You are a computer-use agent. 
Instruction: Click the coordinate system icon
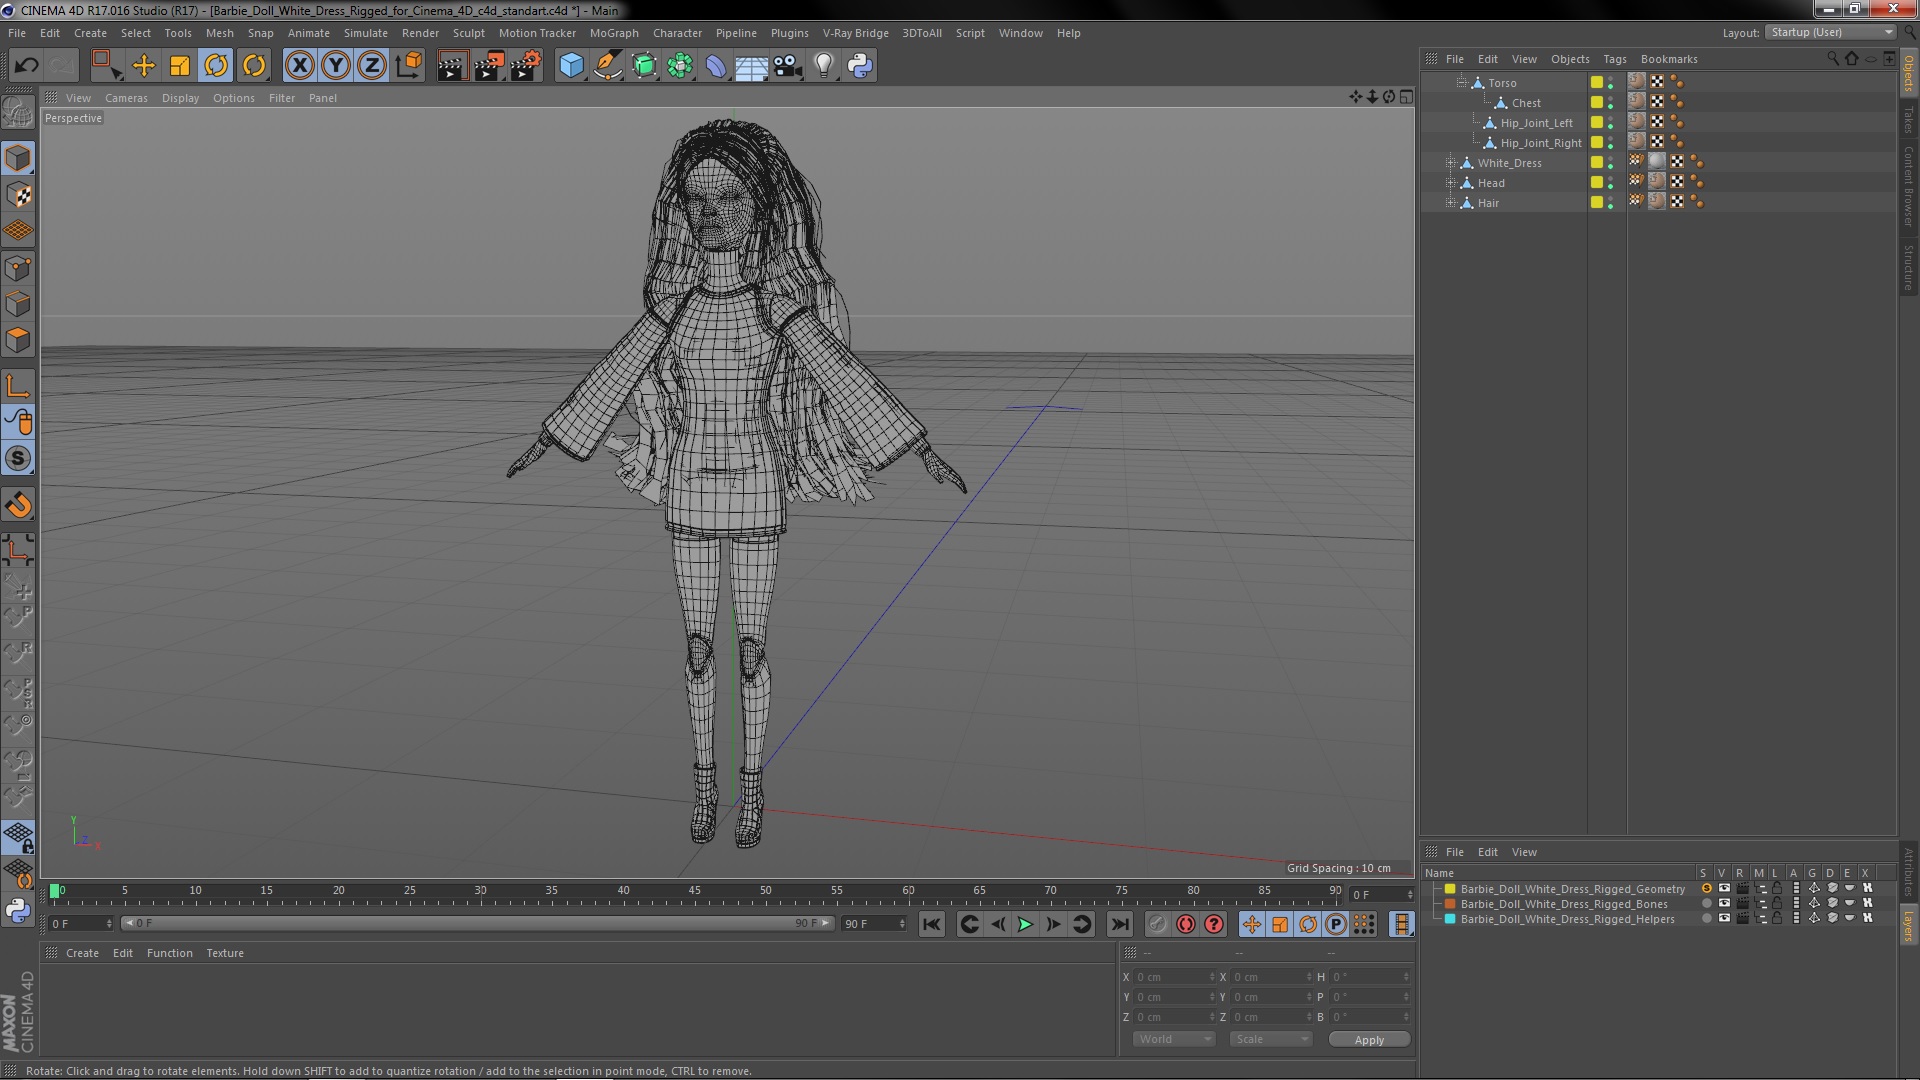[x=409, y=66]
